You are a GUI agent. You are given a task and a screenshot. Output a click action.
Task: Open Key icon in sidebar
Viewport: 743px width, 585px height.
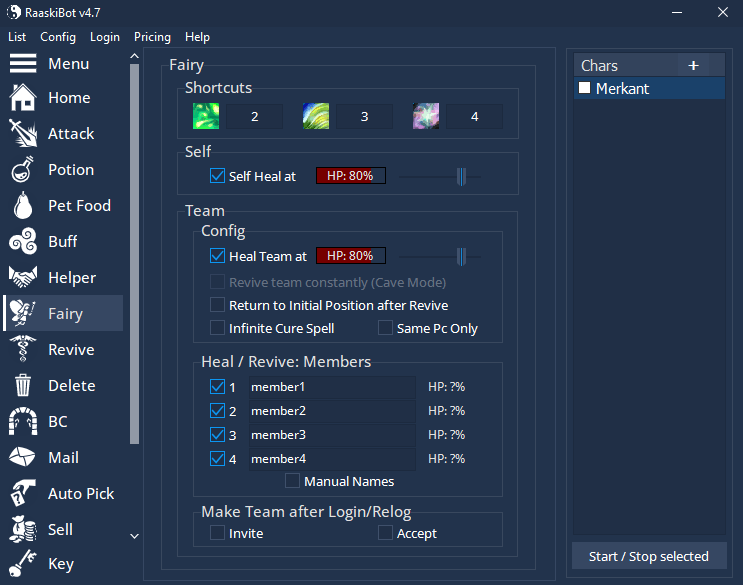tap(23, 564)
